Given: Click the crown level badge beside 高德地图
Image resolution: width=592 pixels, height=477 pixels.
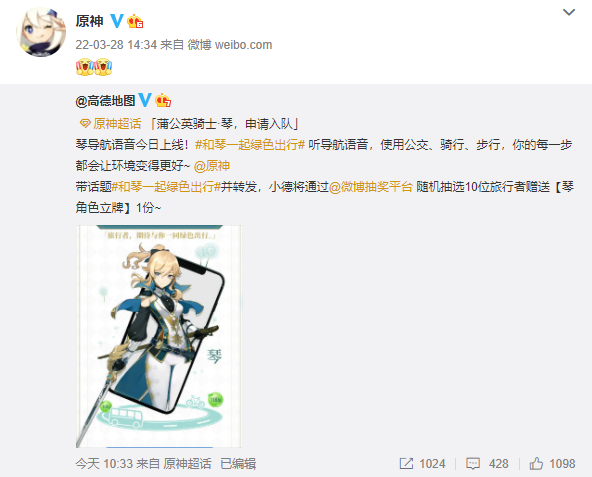Looking at the screenshot, I should tap(163, 100).
